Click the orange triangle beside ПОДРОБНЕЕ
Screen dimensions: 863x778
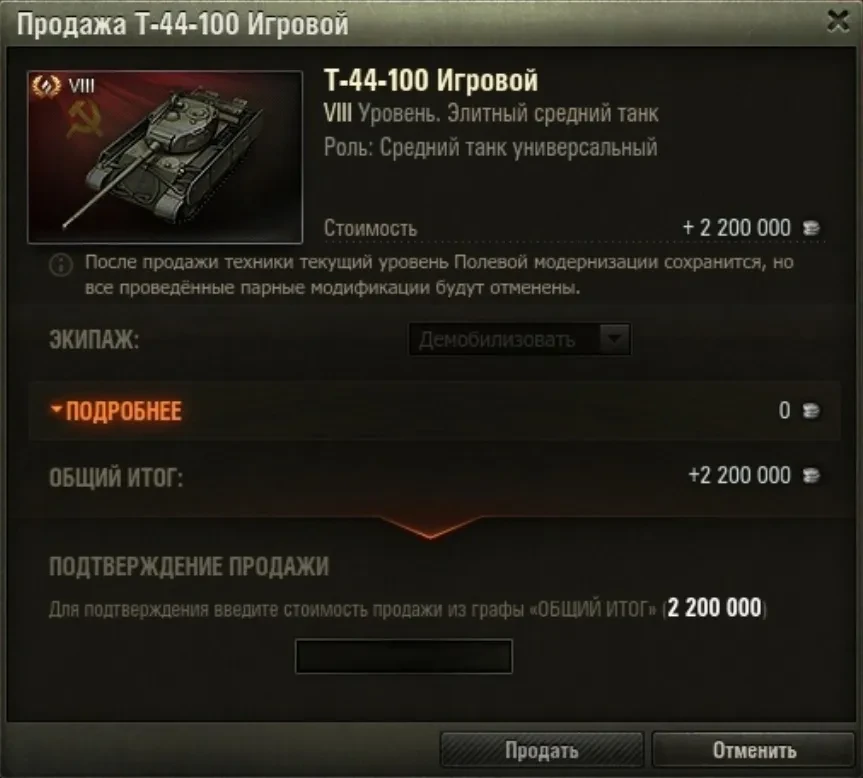(x=56, y=408)
